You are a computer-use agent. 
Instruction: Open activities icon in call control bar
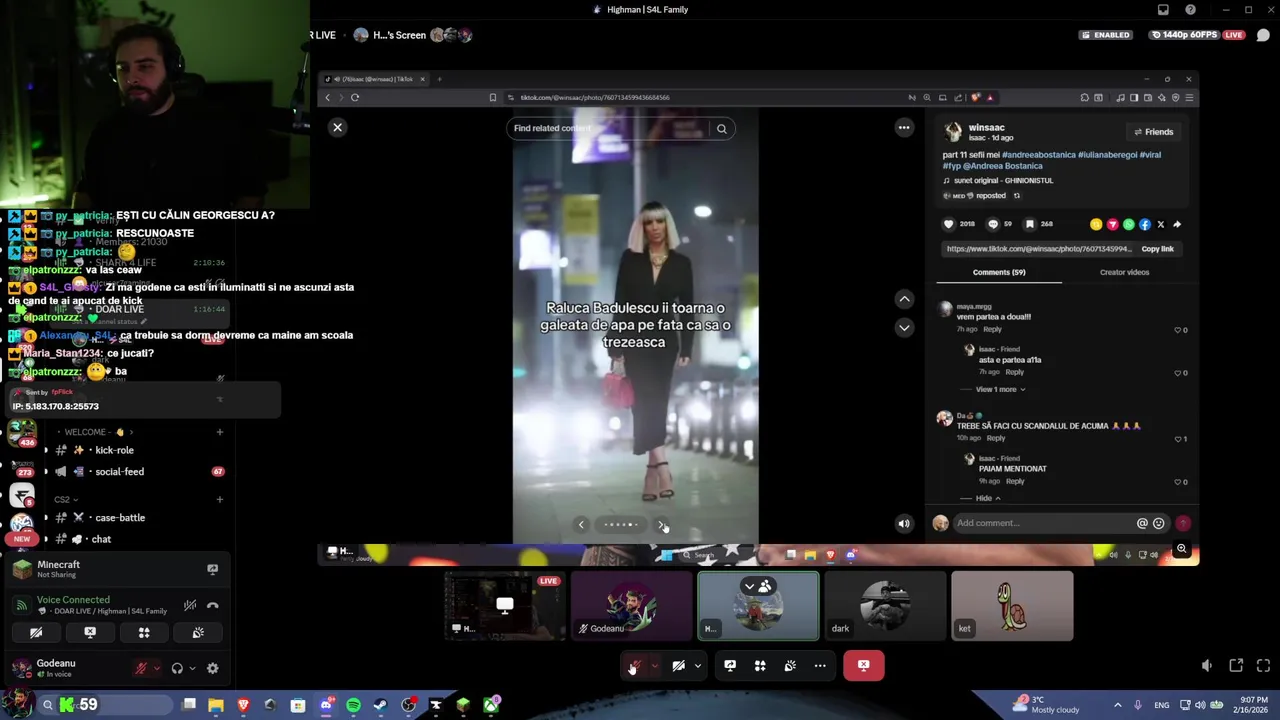[x=760, y=666]
